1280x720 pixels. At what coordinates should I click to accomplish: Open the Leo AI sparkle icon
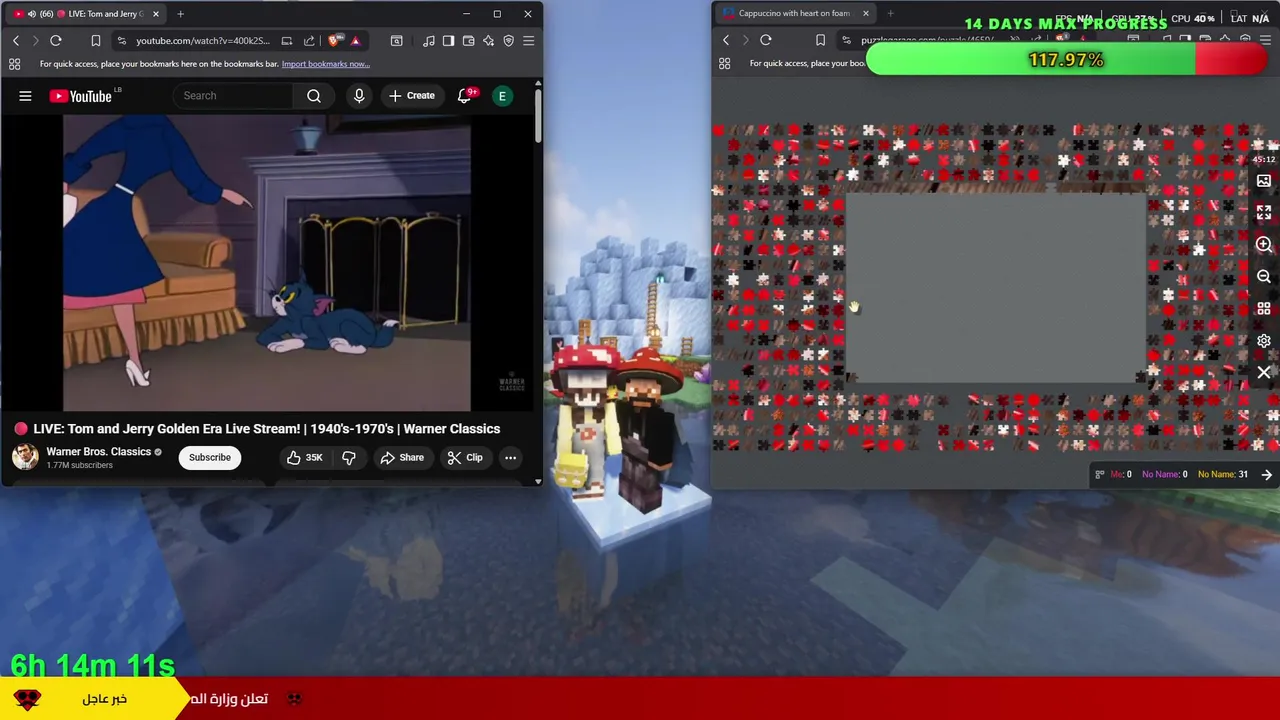[x=488, y=41]
